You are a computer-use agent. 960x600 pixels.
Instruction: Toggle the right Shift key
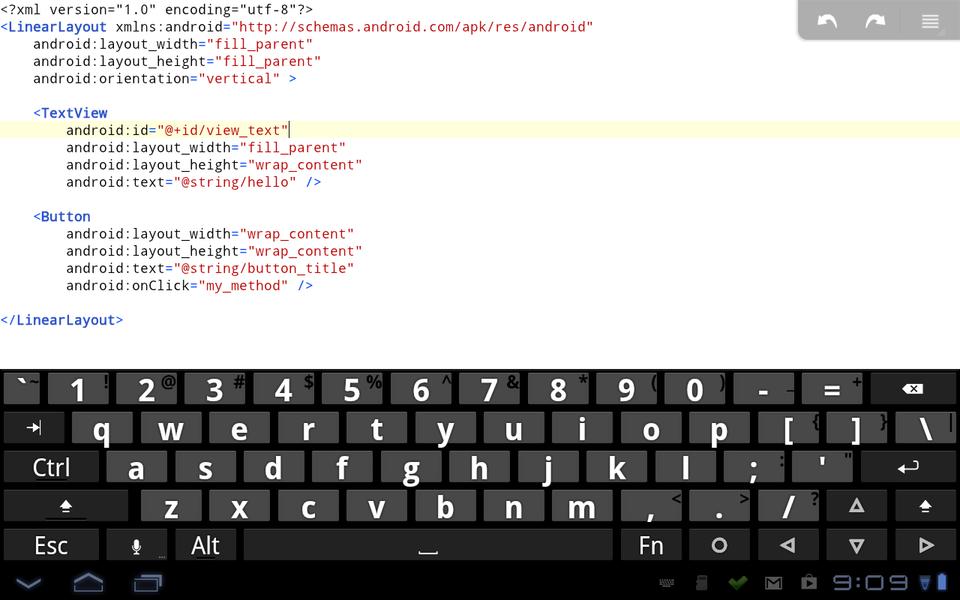tap(925, 506)
